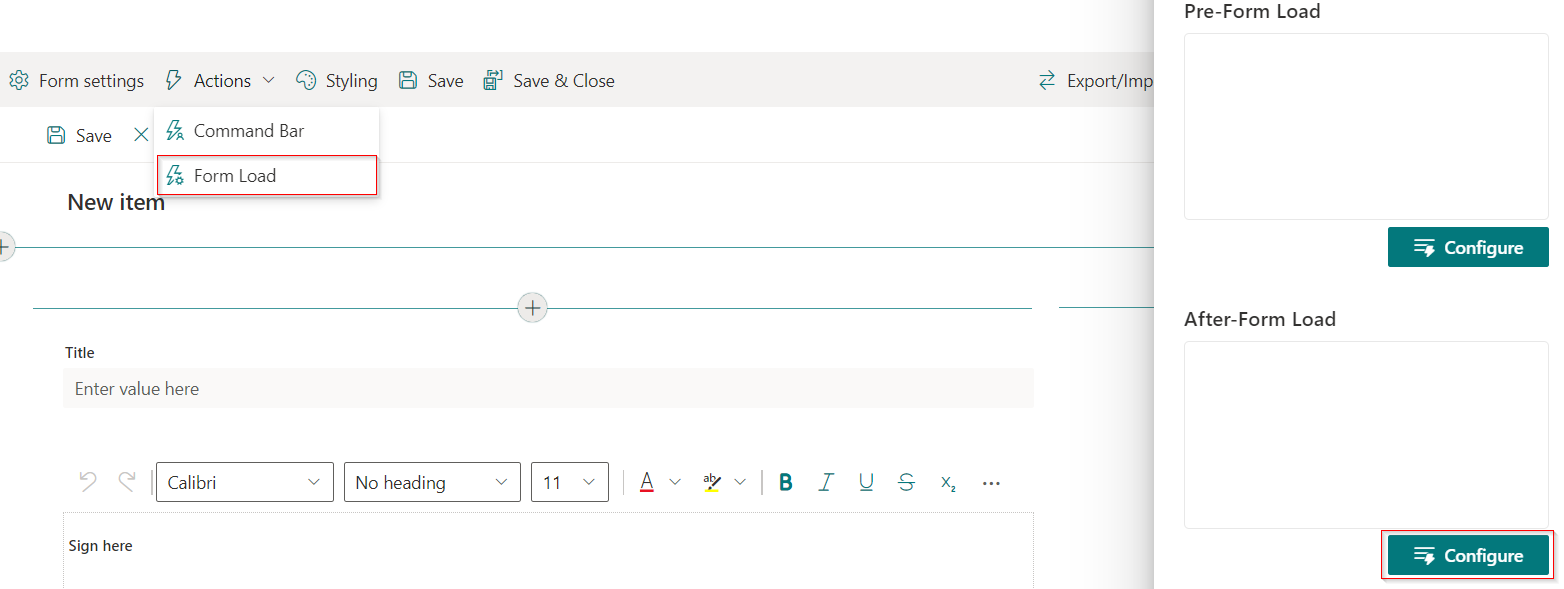
Task: Click the Title input field
Action: [x=547, y=389]
